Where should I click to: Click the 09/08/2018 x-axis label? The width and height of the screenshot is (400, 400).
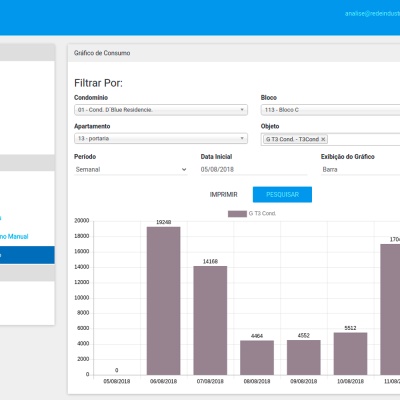pyautogui.click(x=304, y=381)
